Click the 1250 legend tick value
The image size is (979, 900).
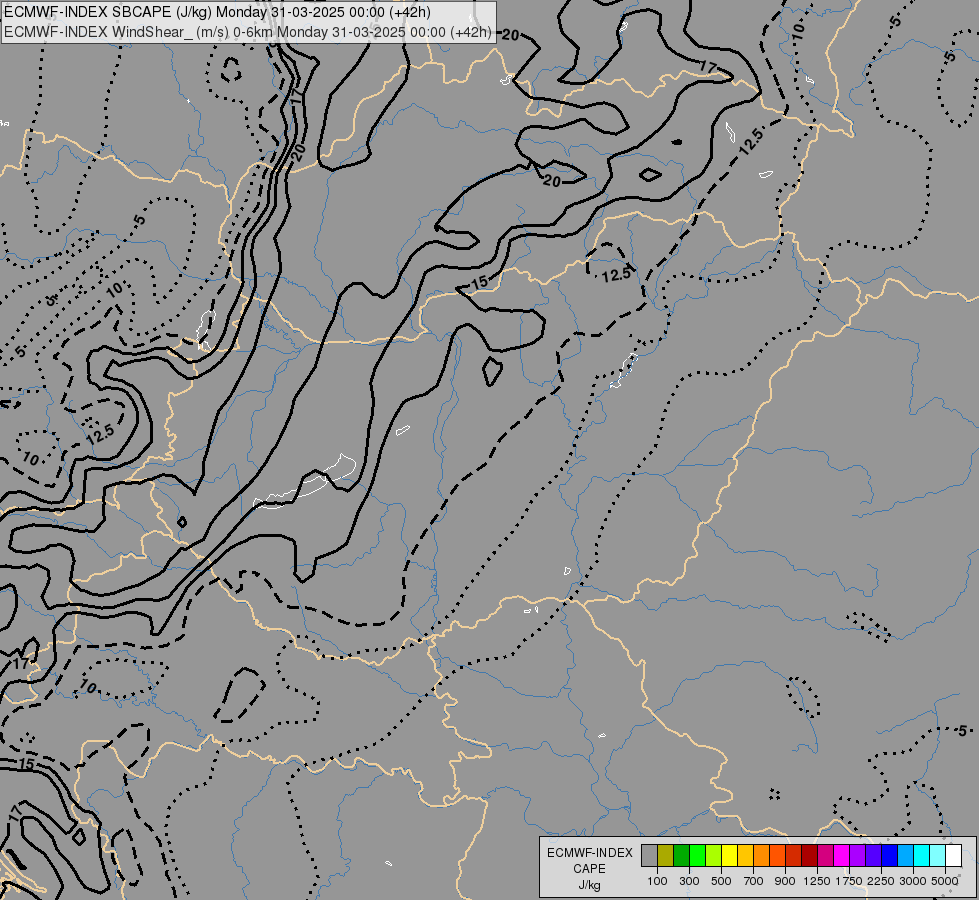point(817,881)
